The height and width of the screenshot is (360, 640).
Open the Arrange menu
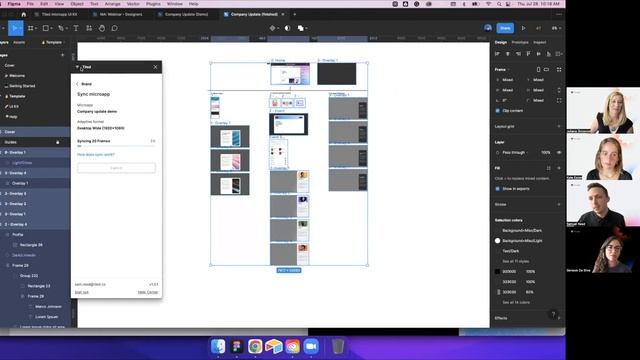(x=112, y=4)
